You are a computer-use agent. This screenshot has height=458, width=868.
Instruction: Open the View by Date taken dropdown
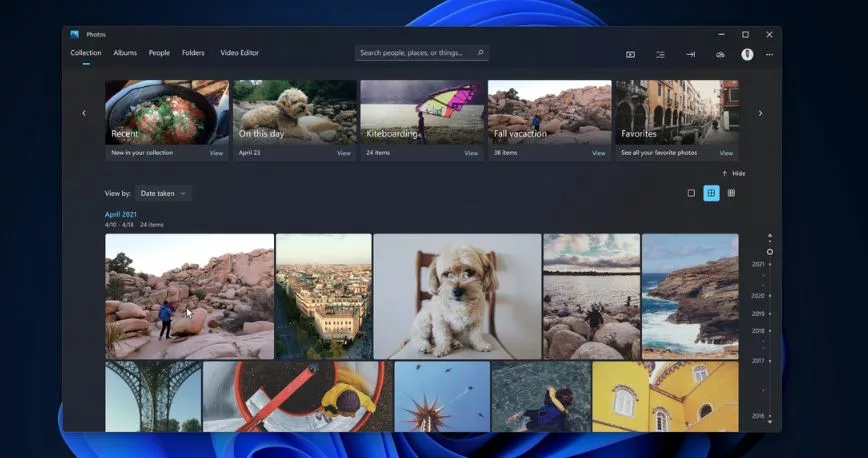tap(163, 193)
